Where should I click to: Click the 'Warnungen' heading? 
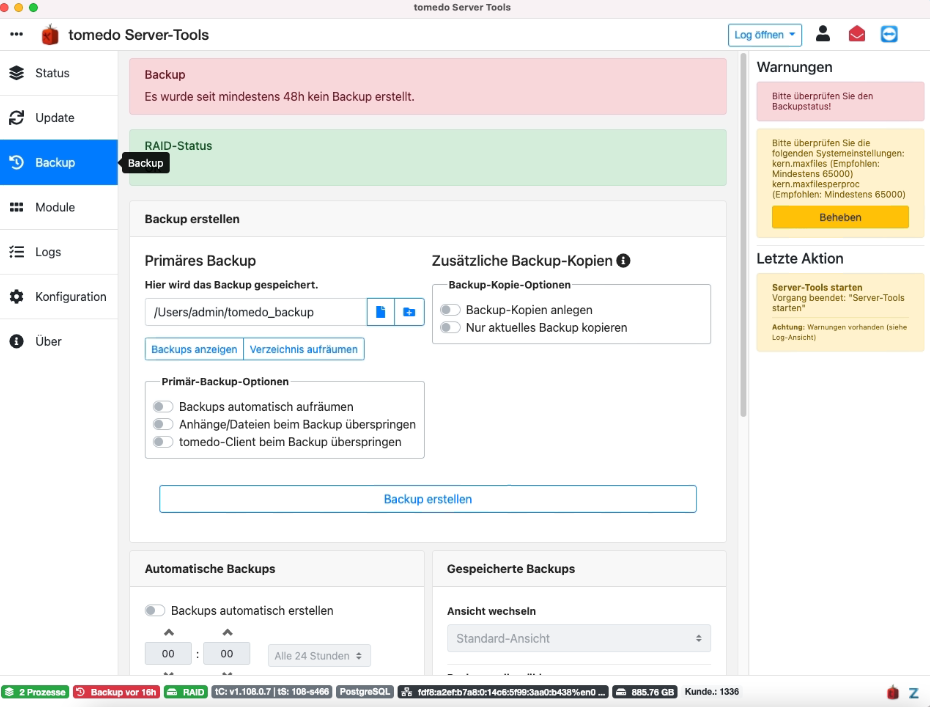794,67
